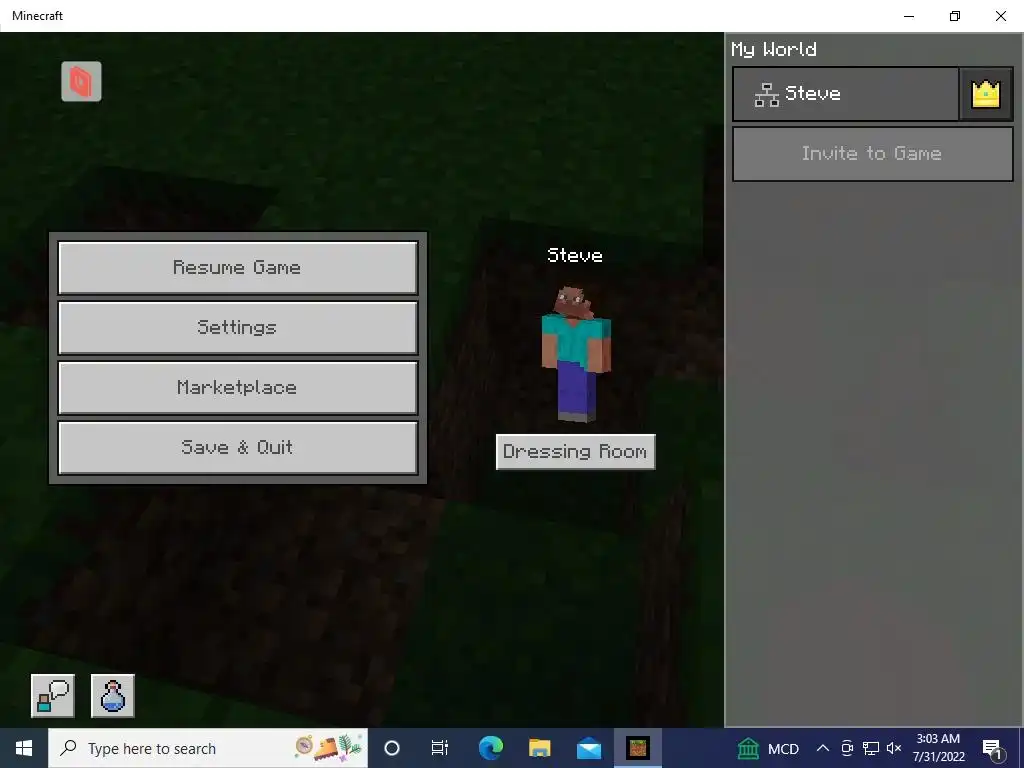
Task: Open the Windows Start menu
Action: pyautogui.click(x=24, y=748)
